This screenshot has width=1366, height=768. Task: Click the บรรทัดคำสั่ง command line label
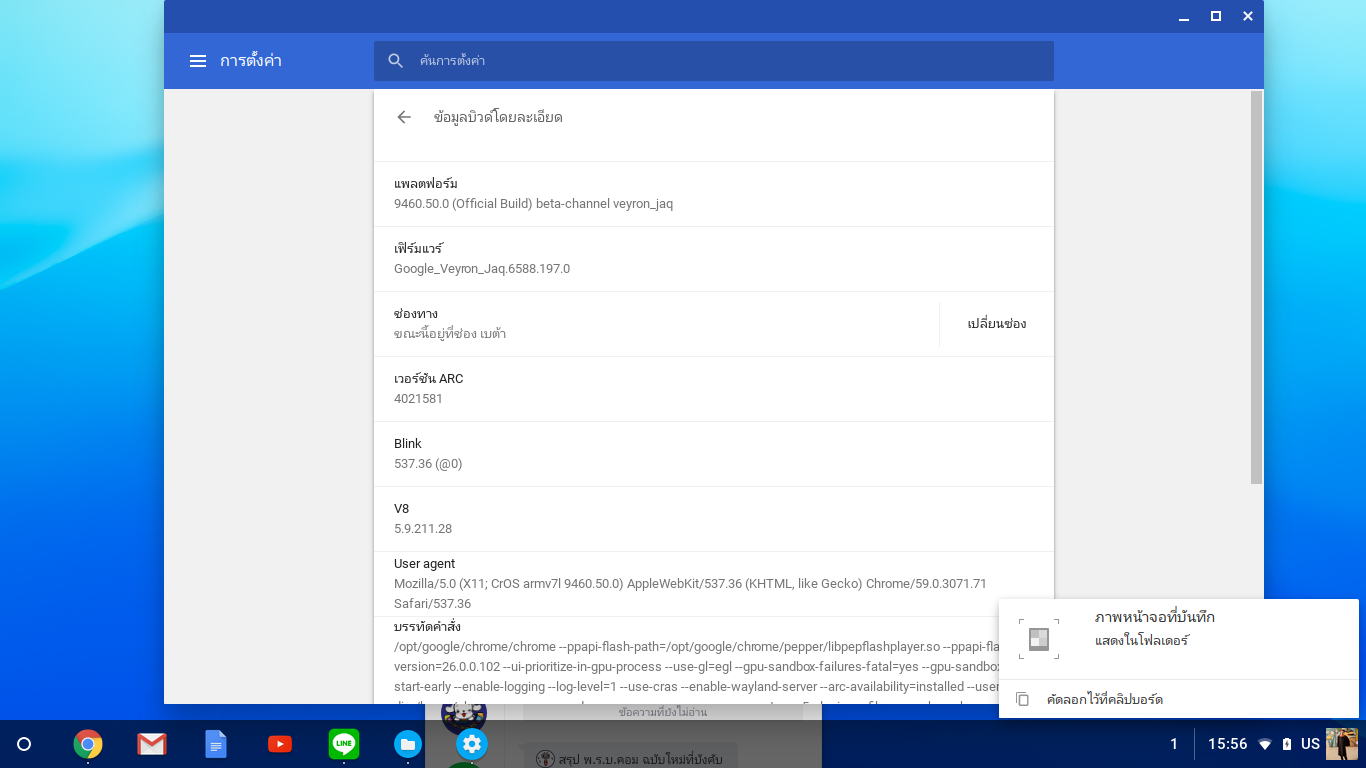(x=427, y=626)
